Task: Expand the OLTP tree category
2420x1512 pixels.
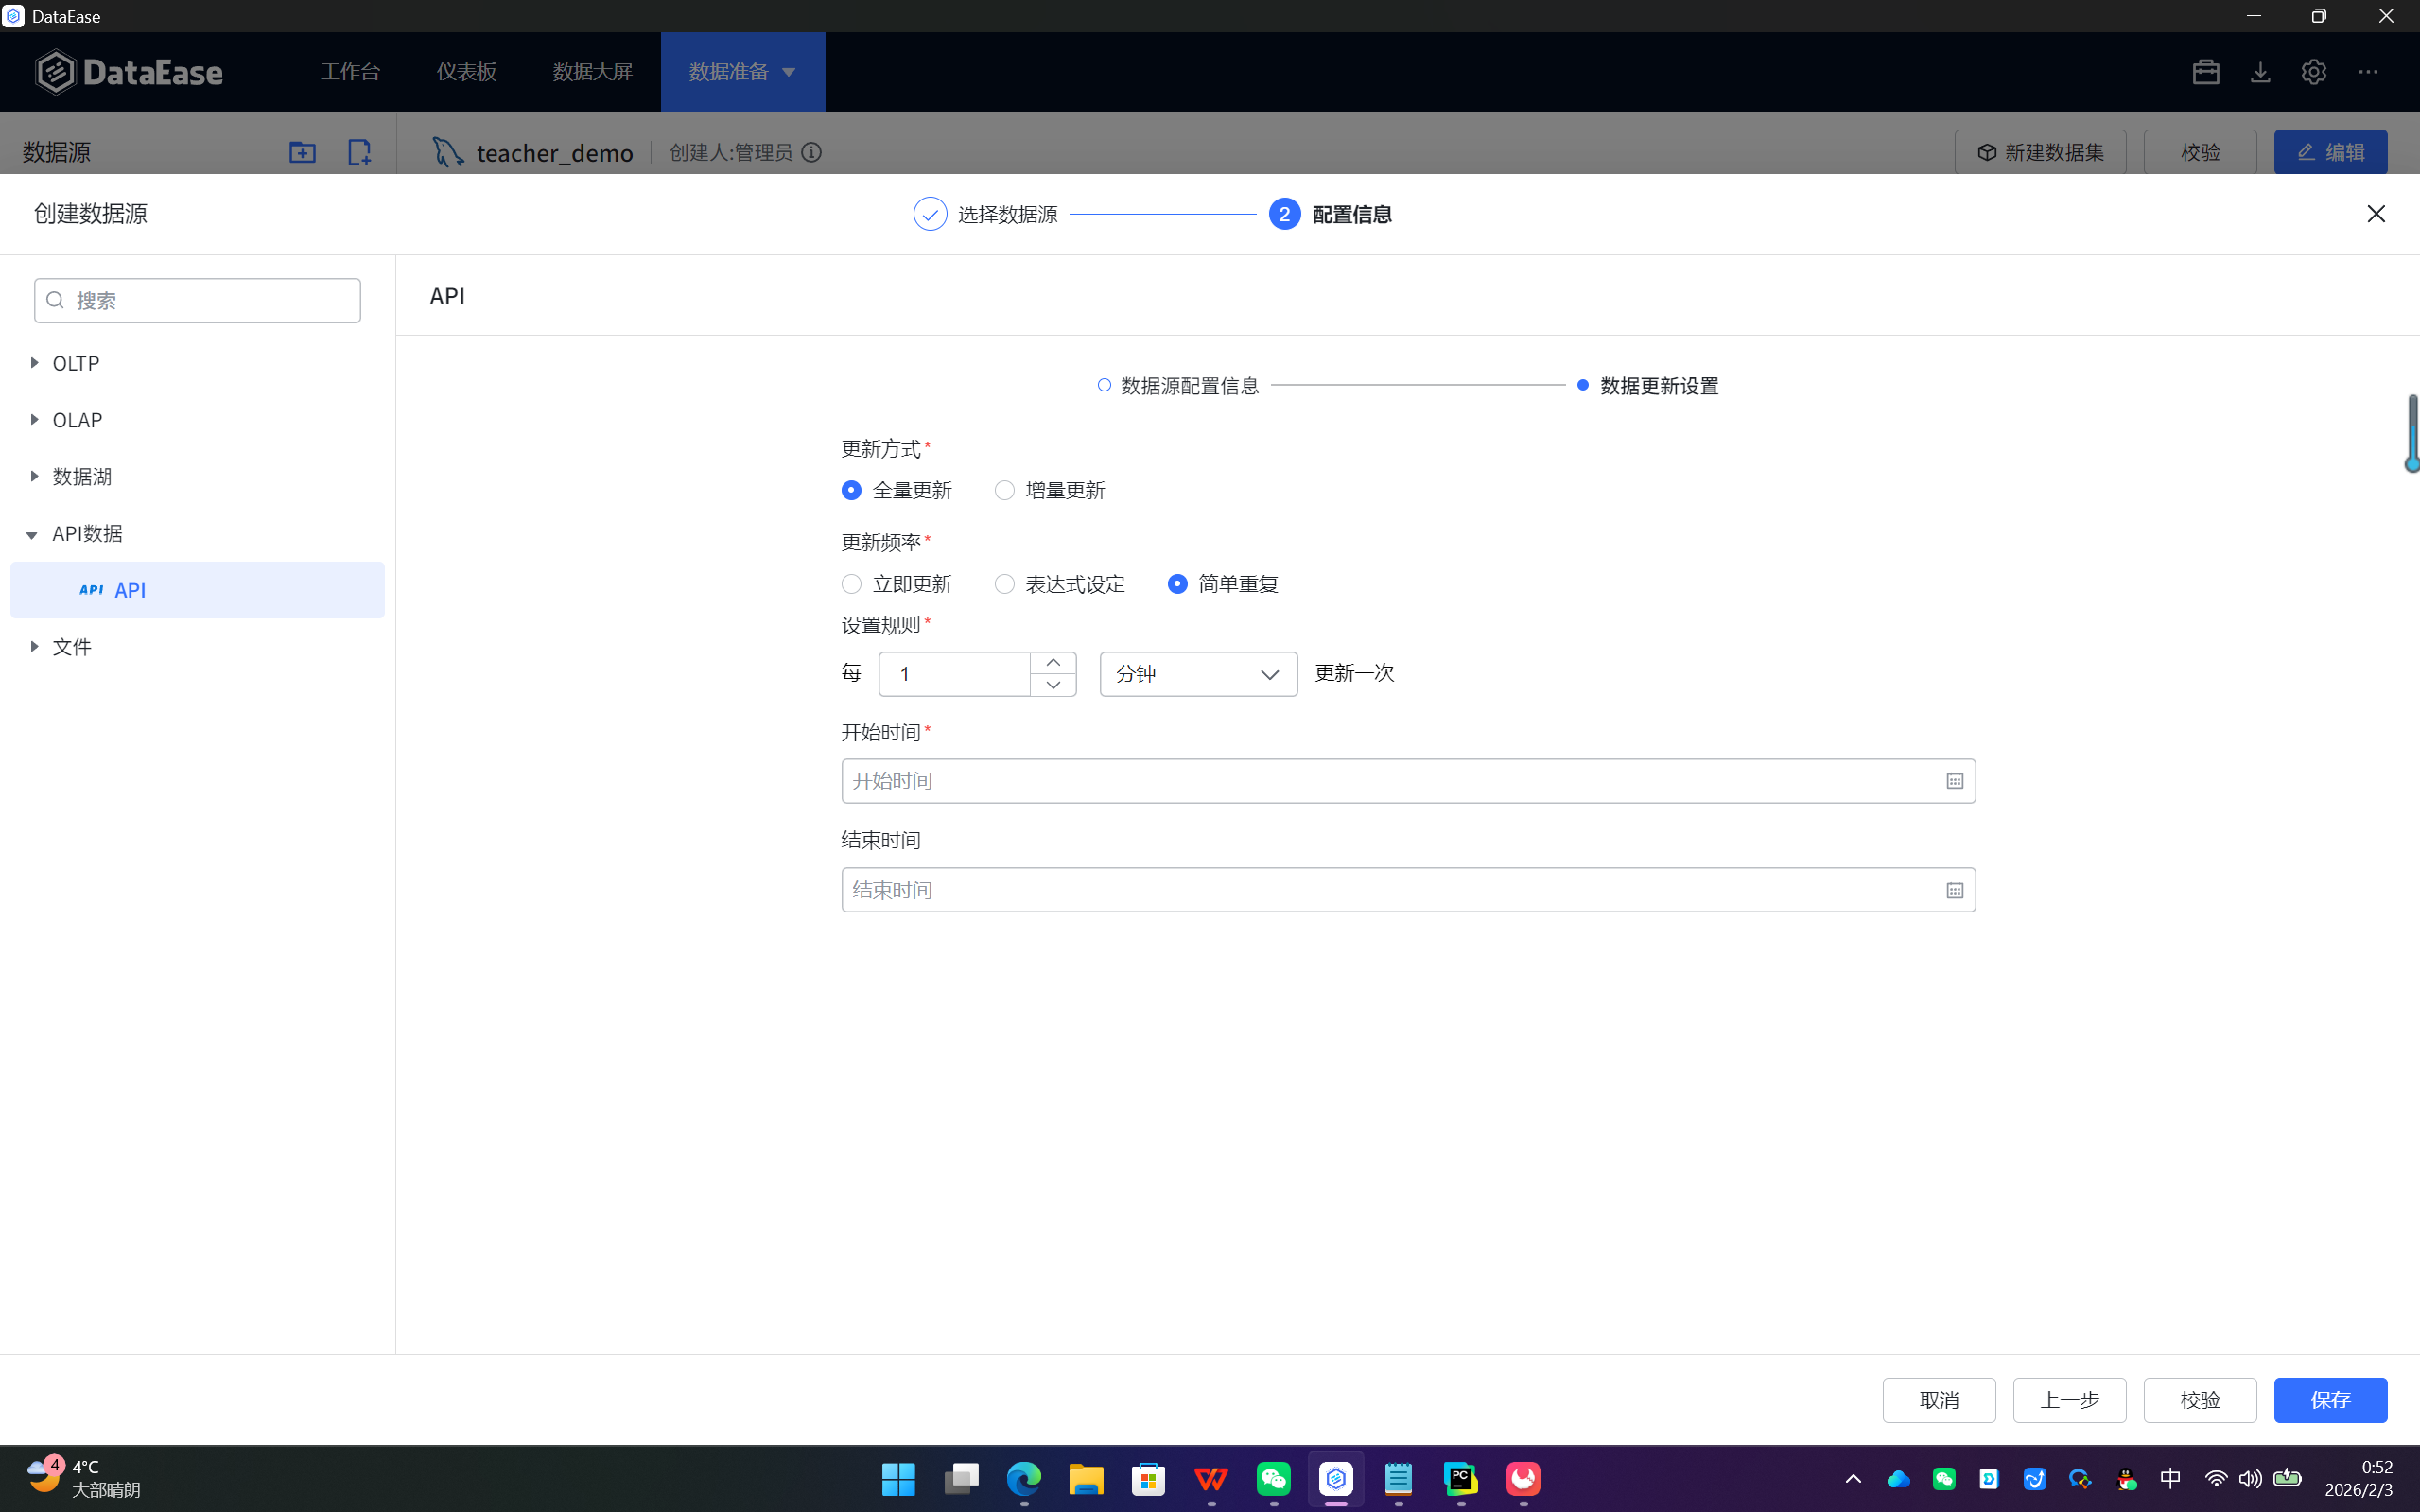Action: pos(34,363)
